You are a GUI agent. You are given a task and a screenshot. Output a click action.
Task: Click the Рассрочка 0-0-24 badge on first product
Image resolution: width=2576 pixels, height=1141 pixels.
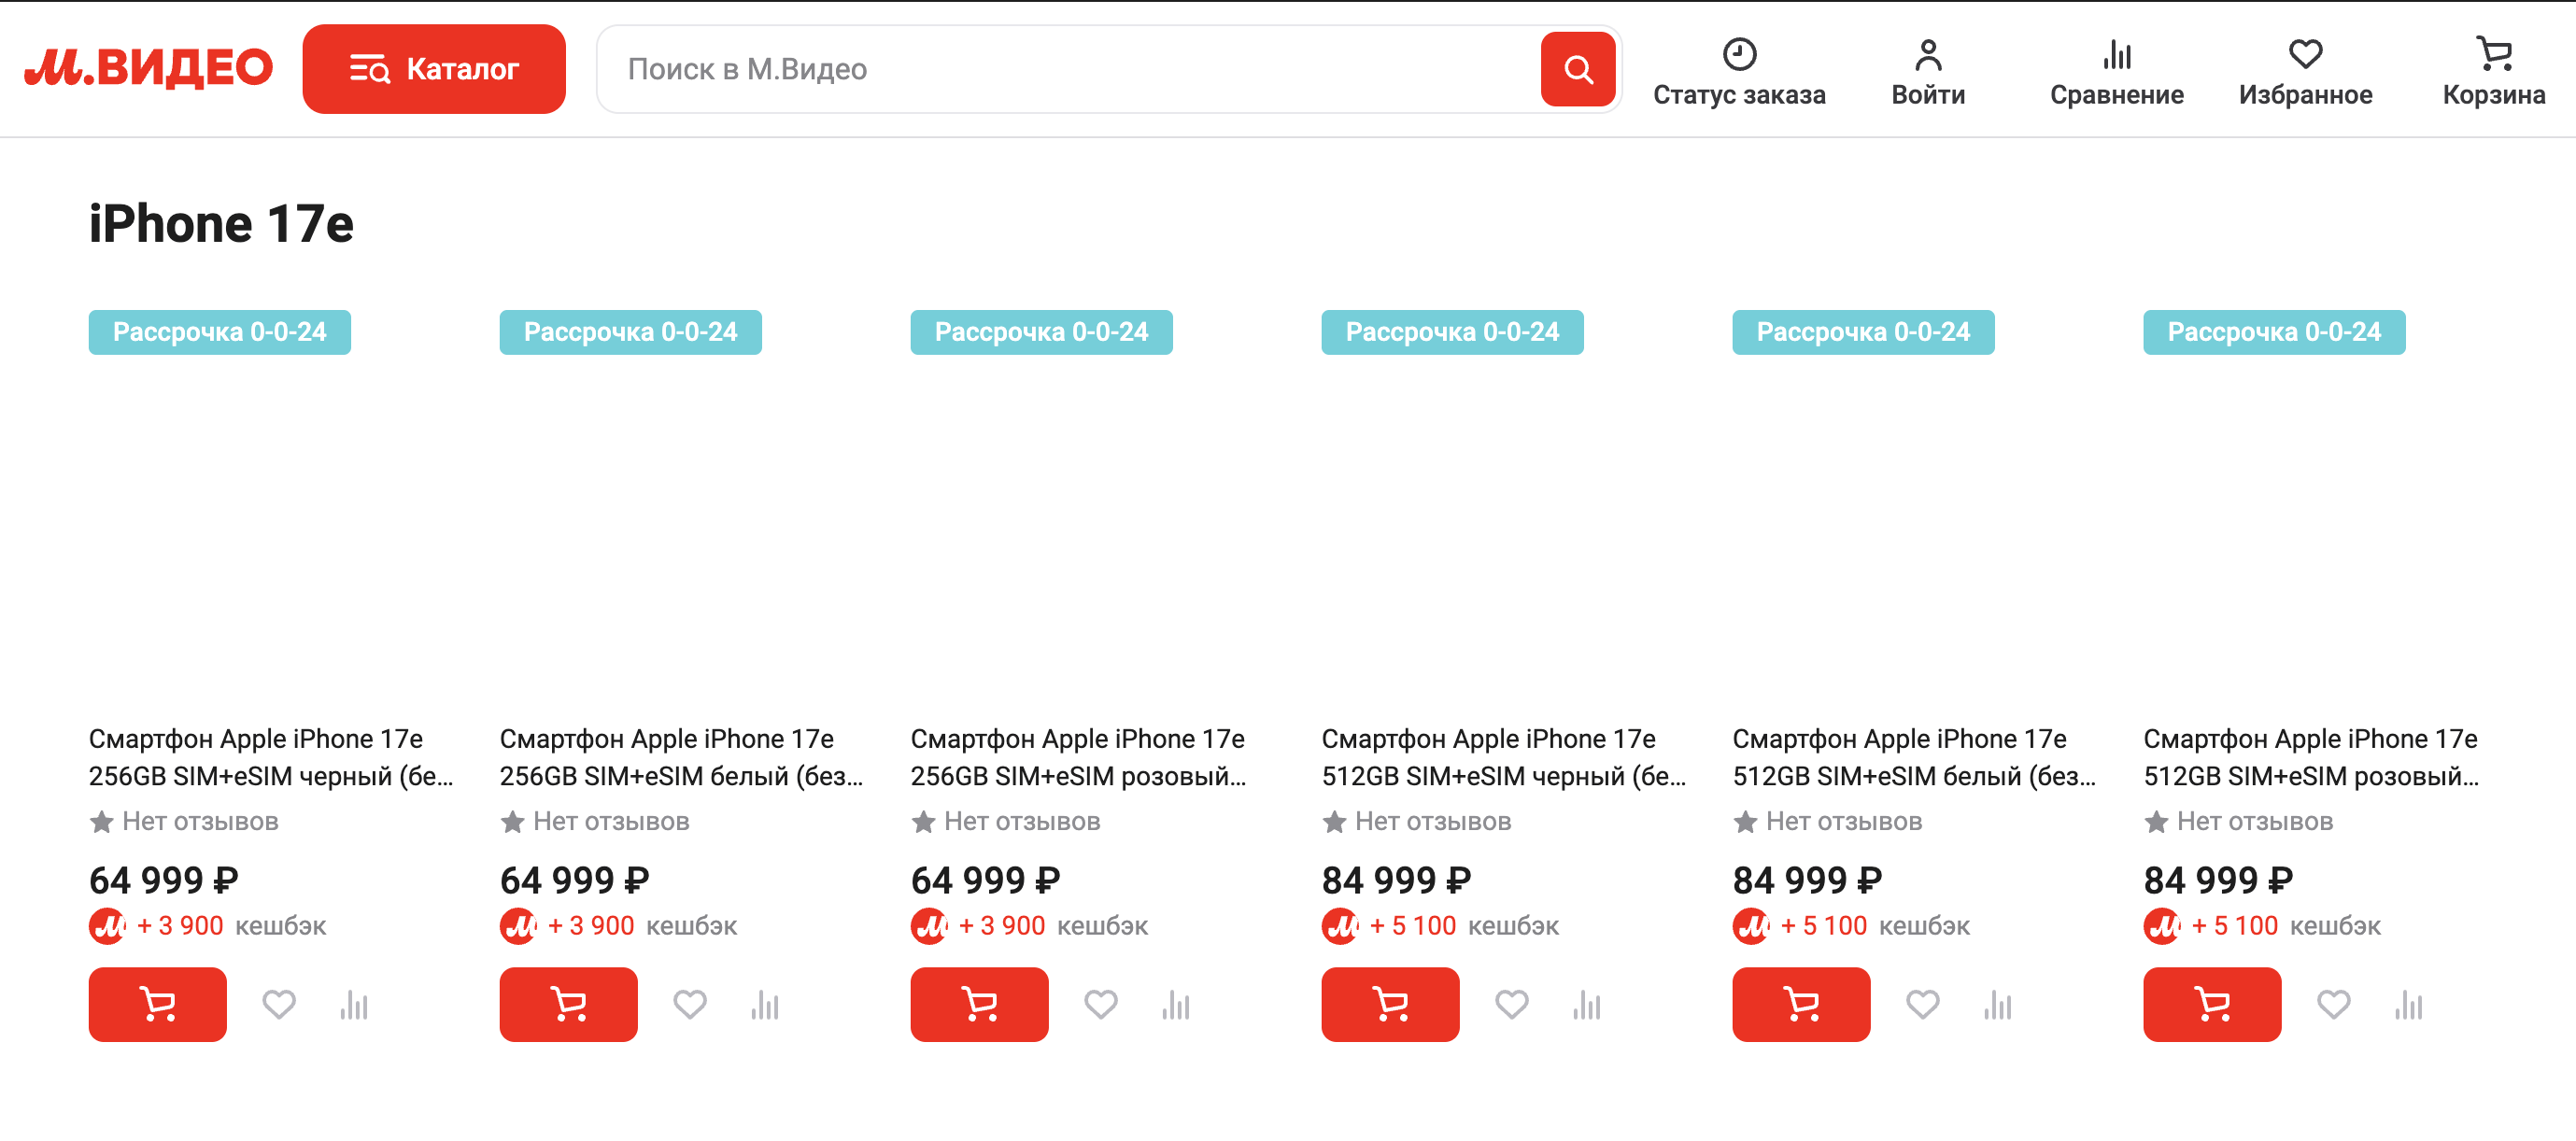point(219,331)
